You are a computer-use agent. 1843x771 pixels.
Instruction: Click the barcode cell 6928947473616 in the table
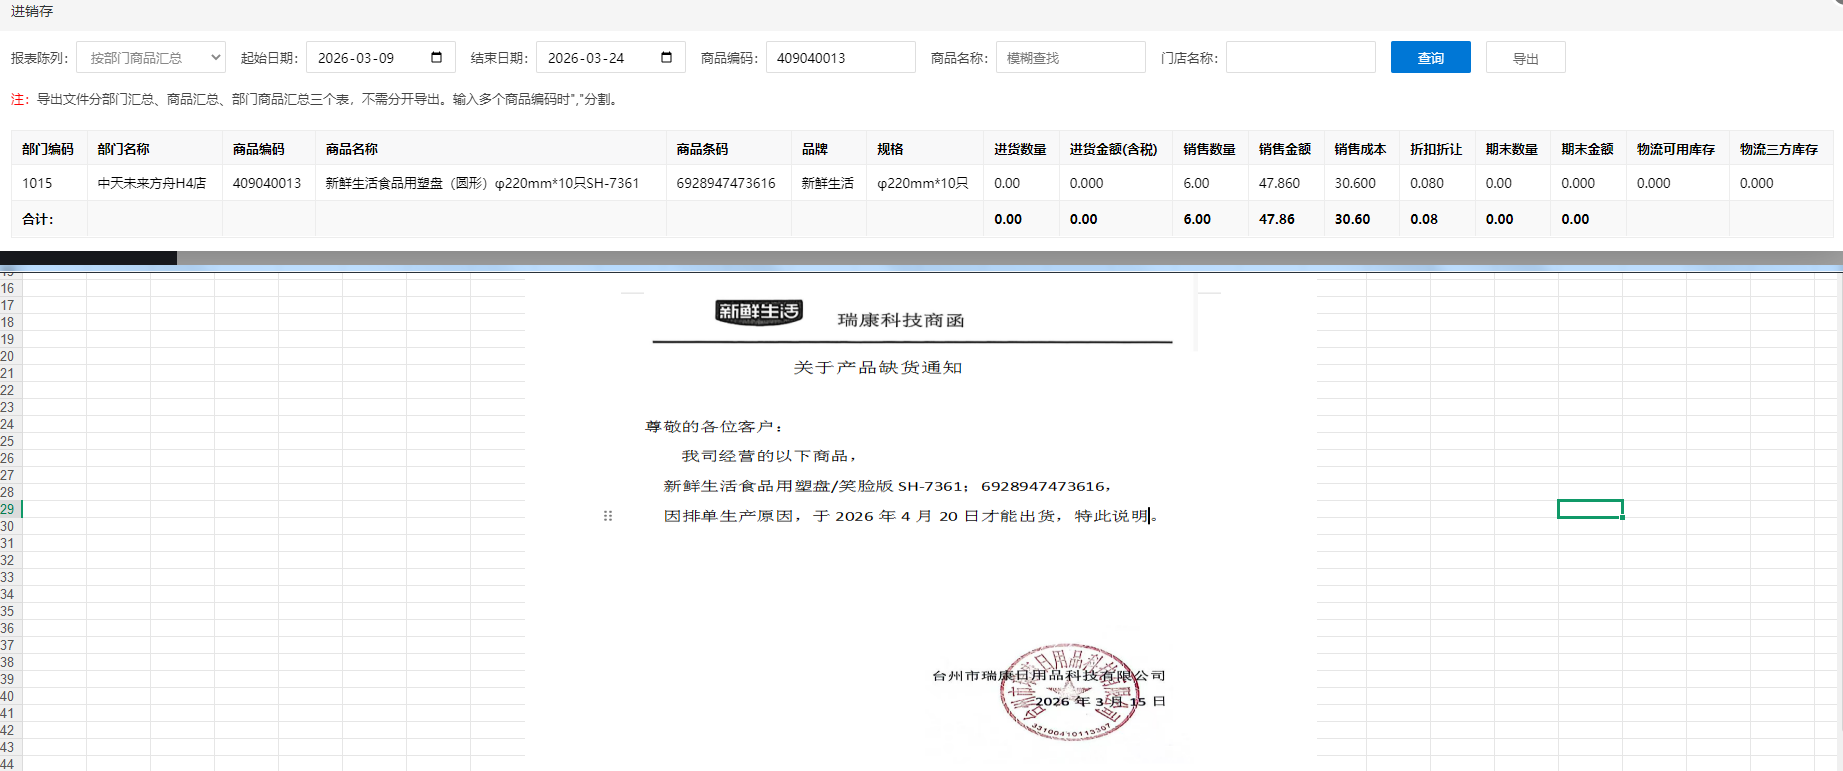click(x=726, y=183)
